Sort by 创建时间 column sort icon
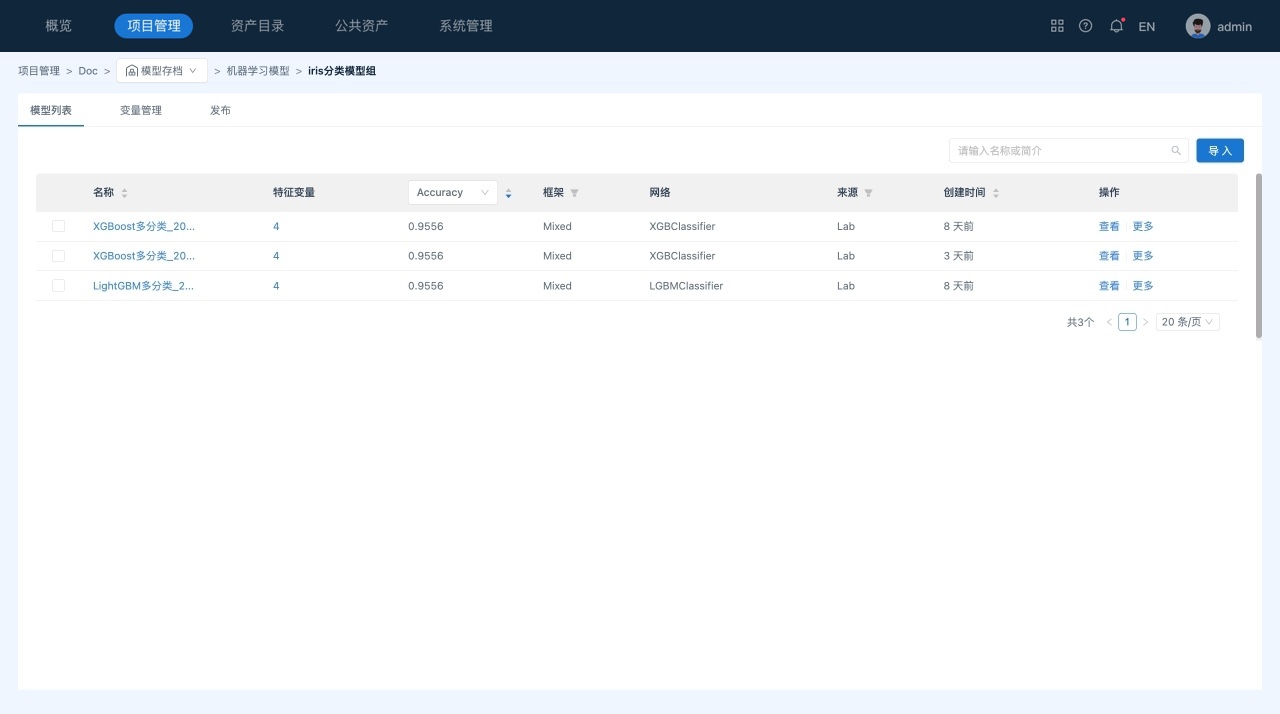 [x=996, y=193]
